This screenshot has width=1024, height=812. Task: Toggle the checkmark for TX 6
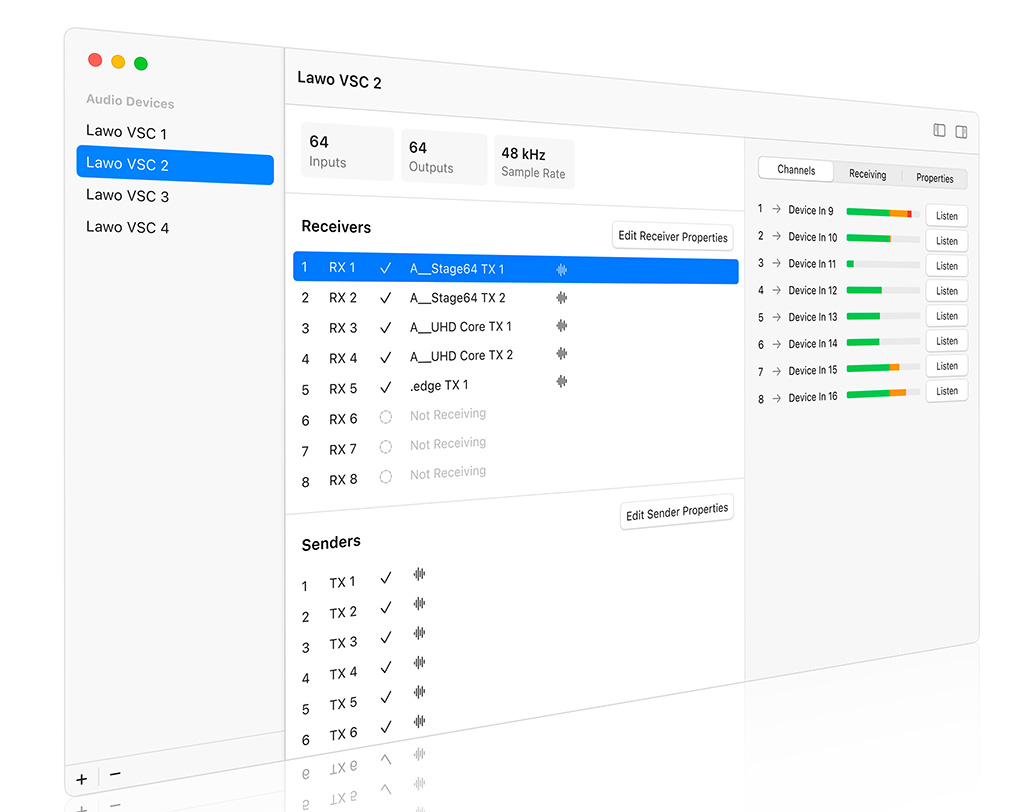[x=386, y=726]
